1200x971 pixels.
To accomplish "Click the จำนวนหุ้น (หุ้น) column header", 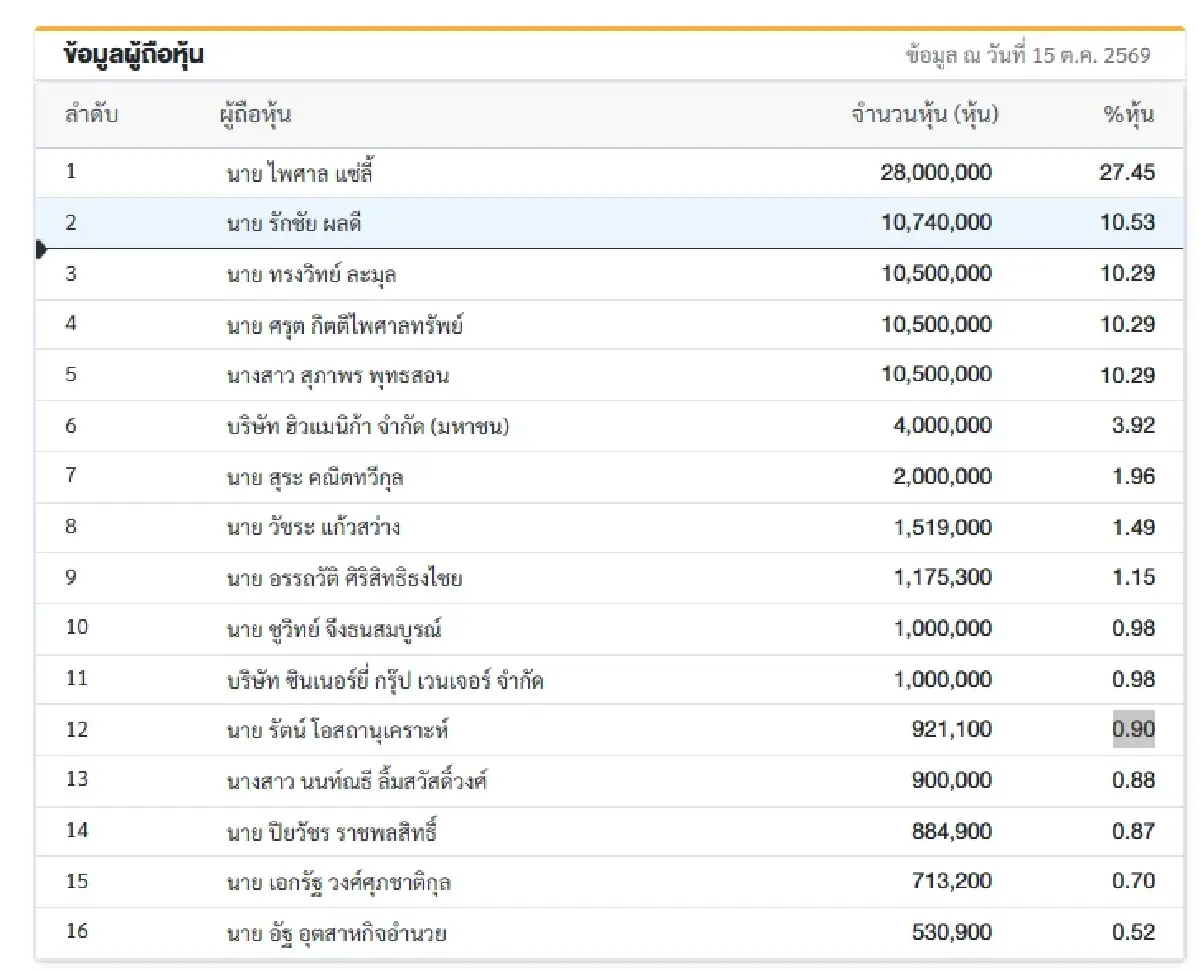I will tap(925, 114).
